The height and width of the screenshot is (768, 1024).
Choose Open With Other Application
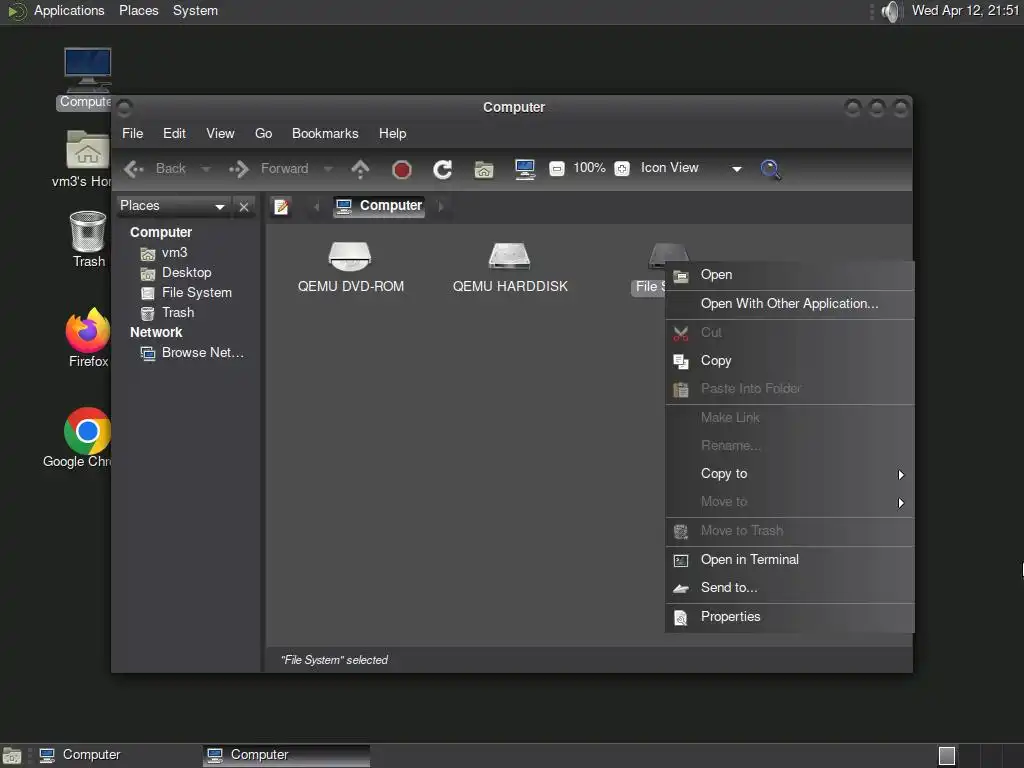790,304
